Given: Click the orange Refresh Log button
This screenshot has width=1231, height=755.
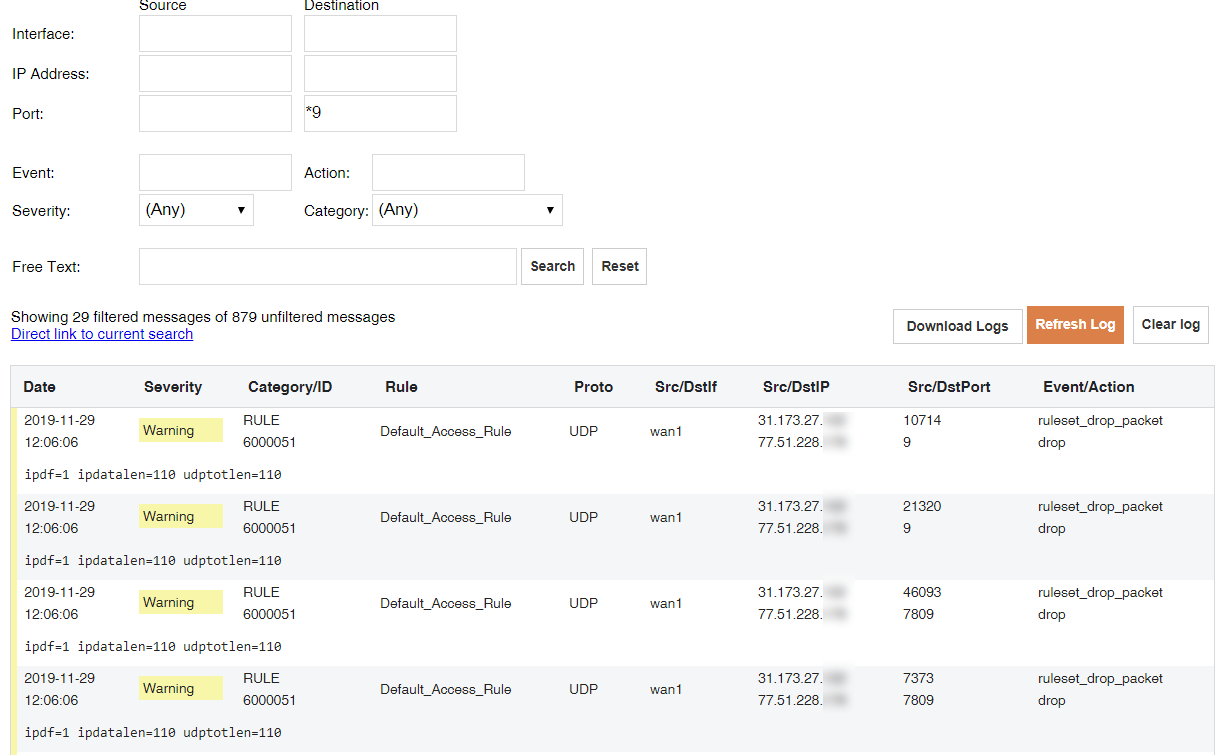Looking at the screenshot, I should tap(1075, 325).
